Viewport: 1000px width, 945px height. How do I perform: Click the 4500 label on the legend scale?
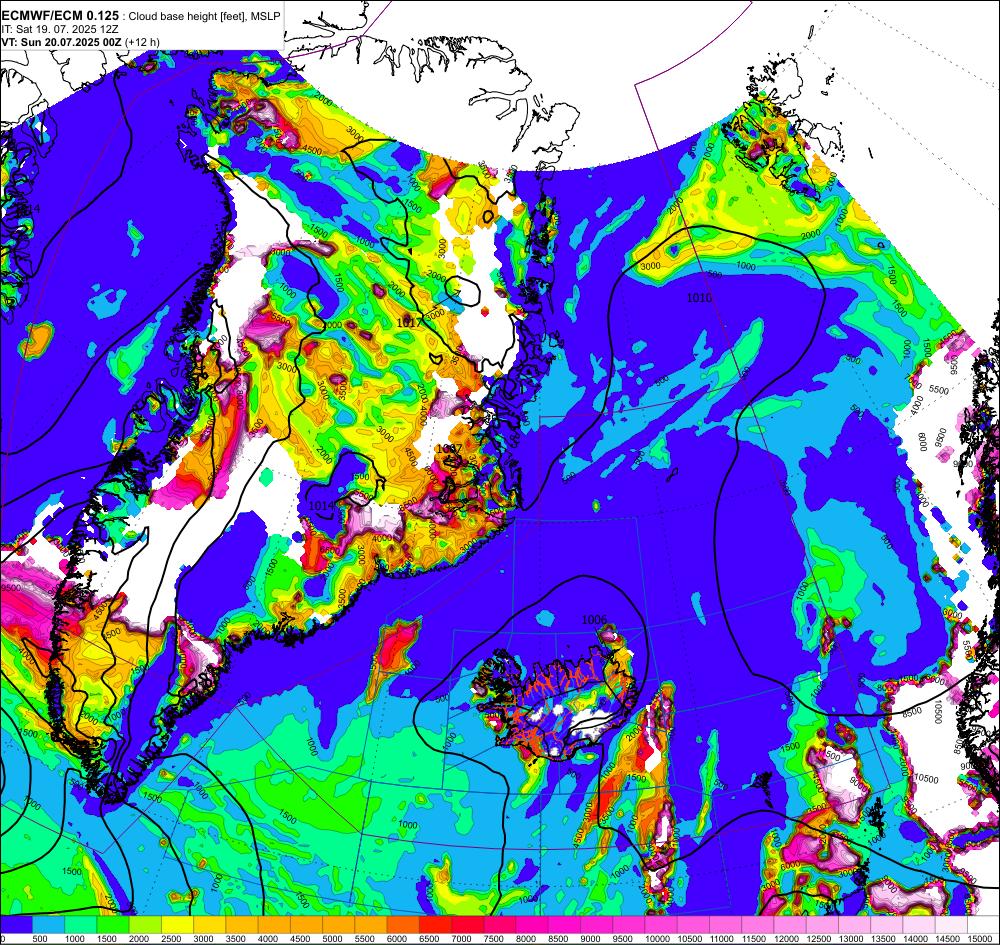pos(301,939)
